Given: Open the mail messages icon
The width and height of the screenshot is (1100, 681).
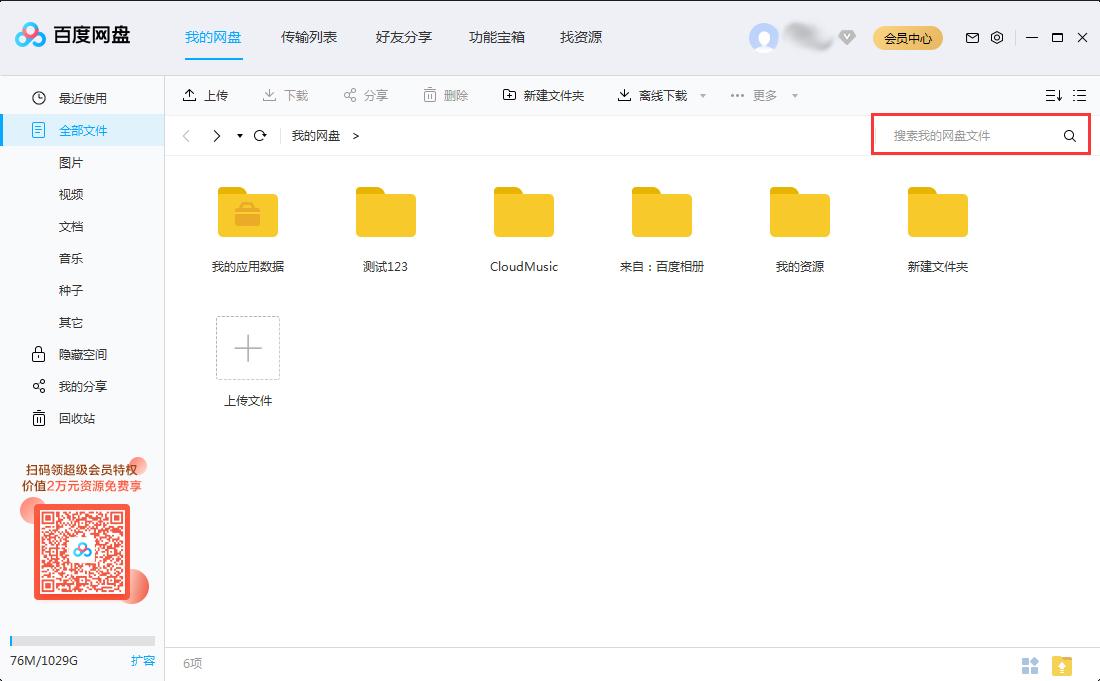Looking at the screenshot, I should [972, 38].
